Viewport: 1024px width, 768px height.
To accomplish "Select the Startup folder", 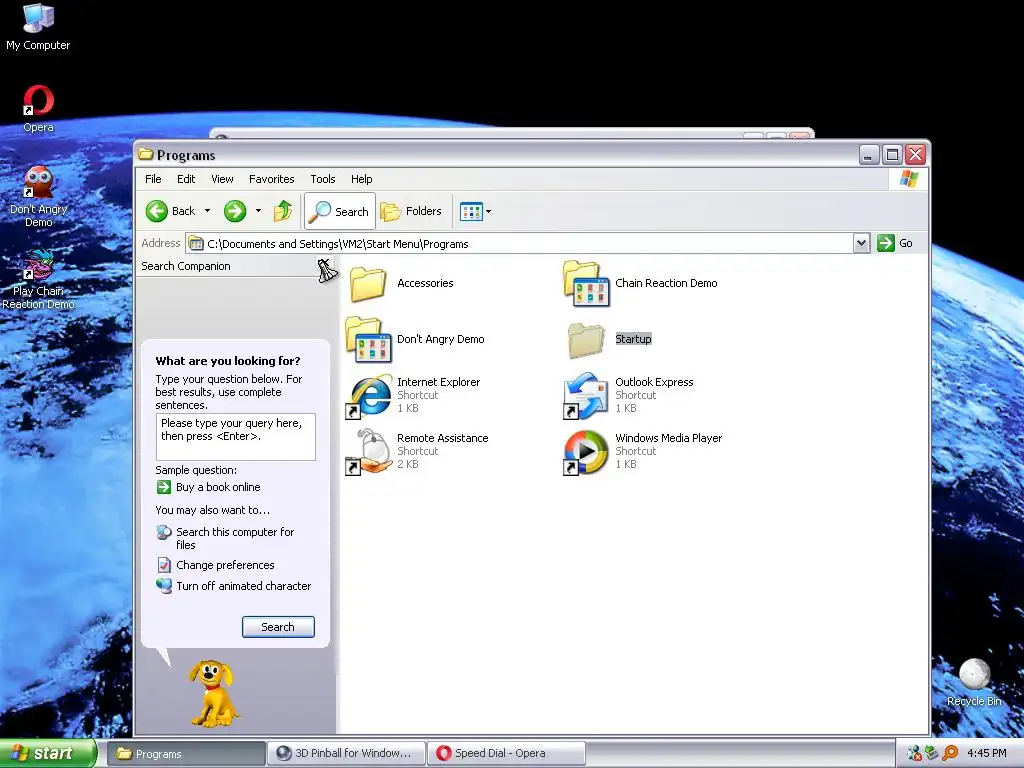I will (x=610, y=339).
